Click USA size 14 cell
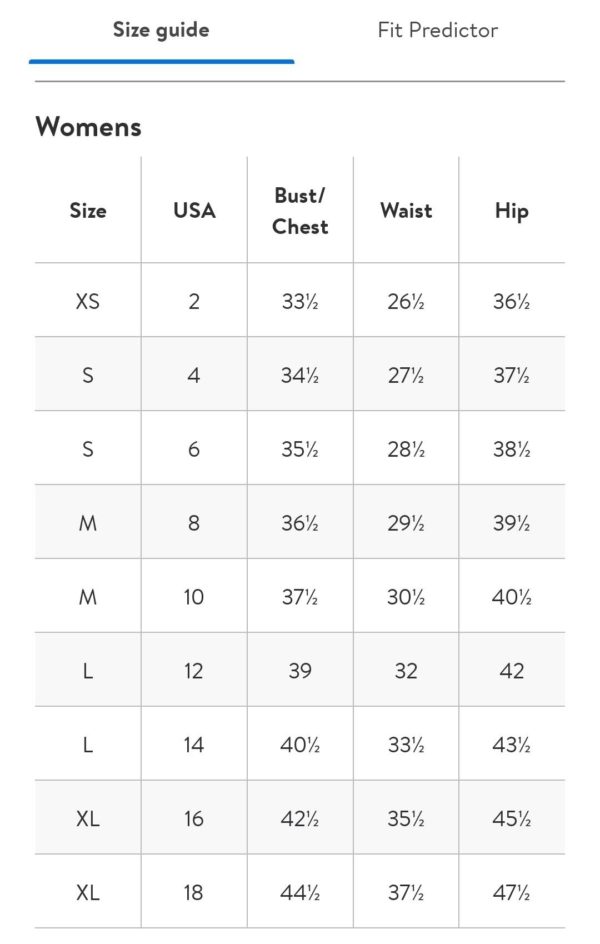This screenshot has width=600, height=944. [194, 745]
